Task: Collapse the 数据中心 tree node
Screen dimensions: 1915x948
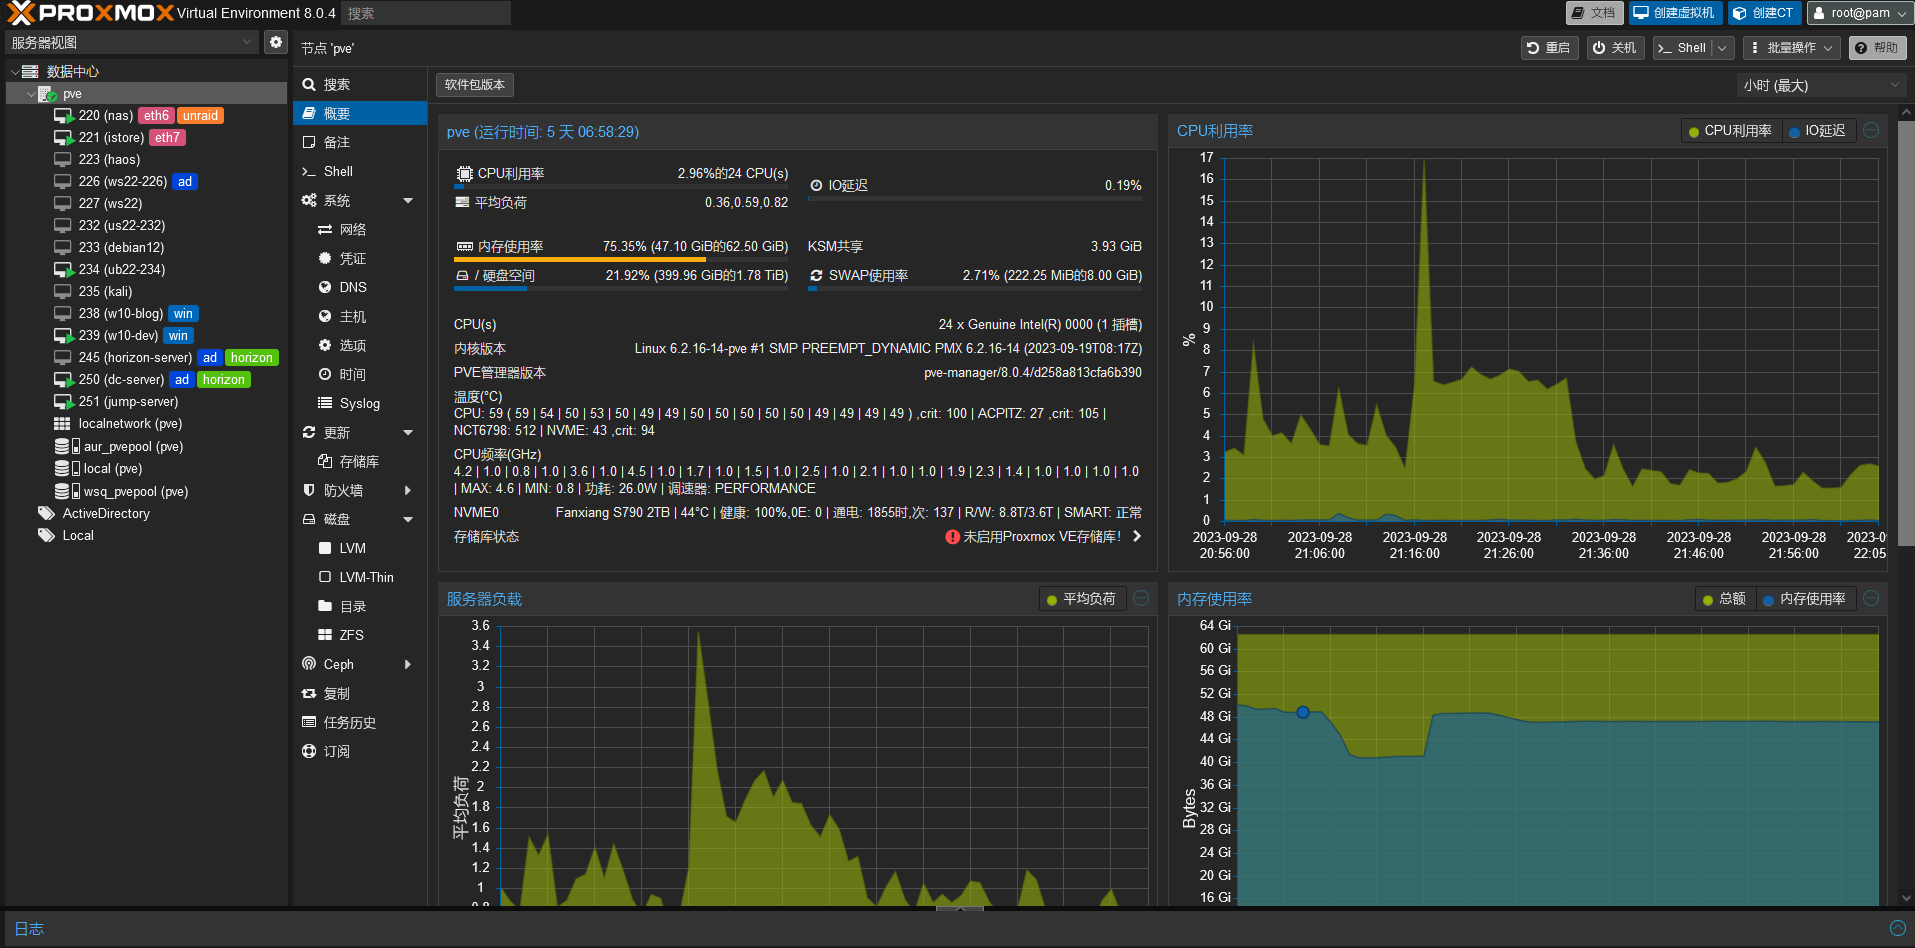Action: click(x=15, y=72)
